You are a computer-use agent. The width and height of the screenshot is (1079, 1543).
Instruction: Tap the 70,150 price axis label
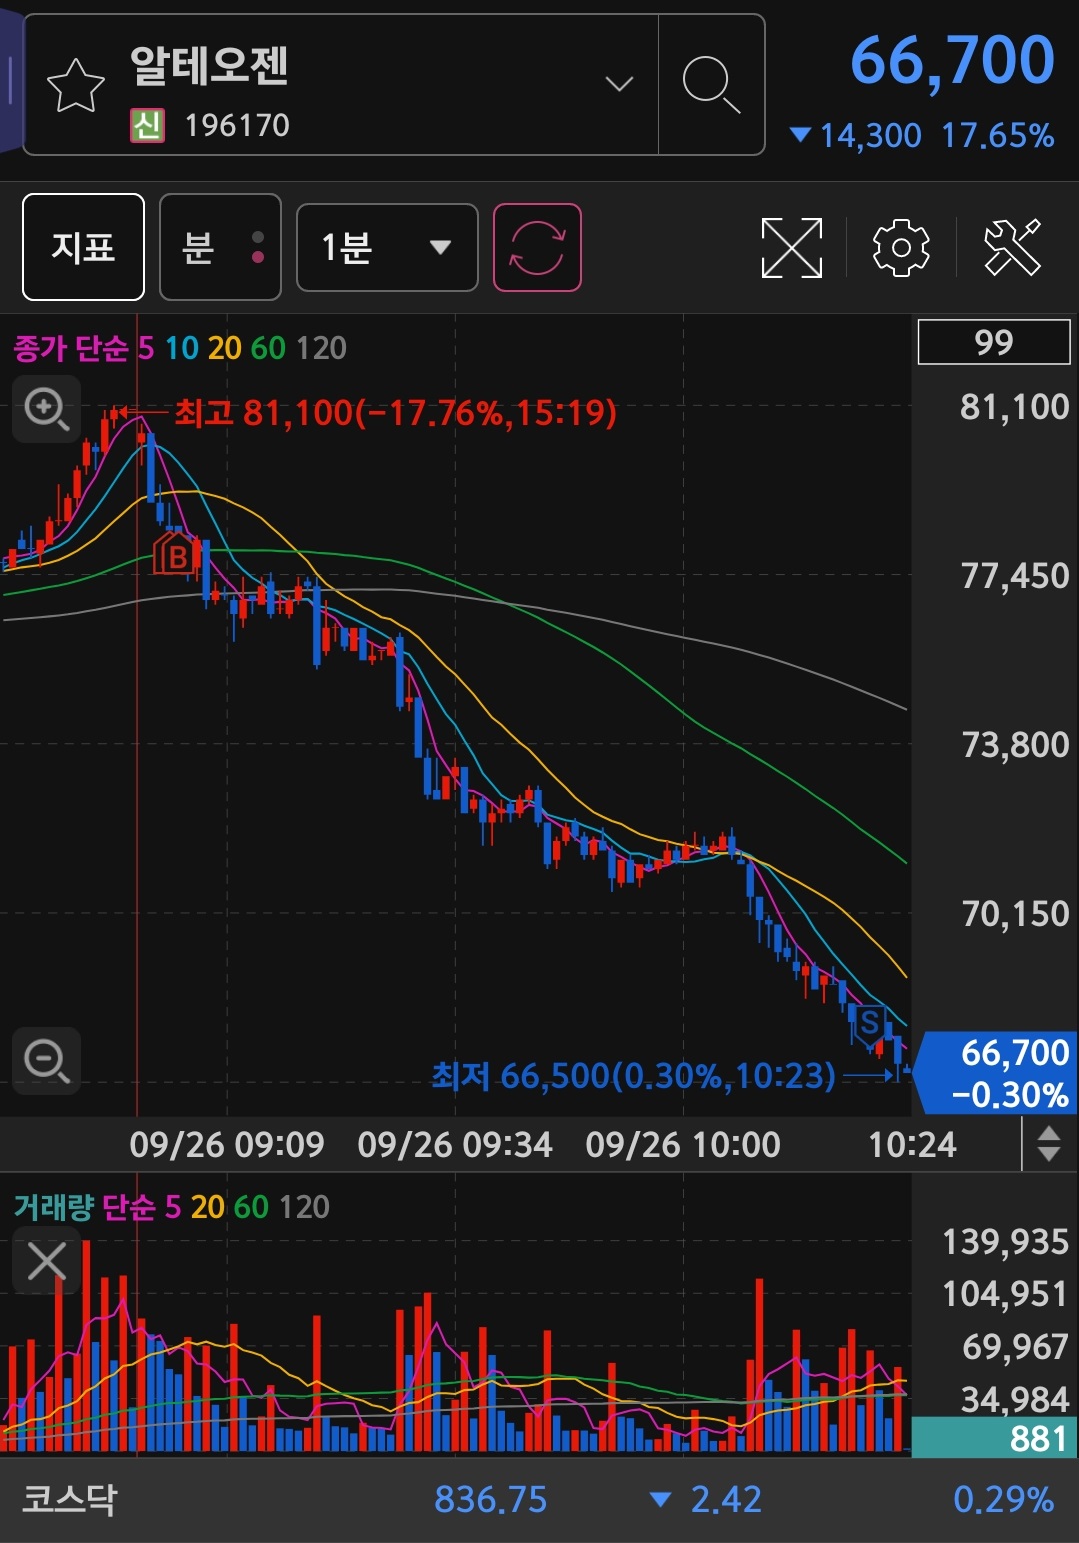[1015, 914]
